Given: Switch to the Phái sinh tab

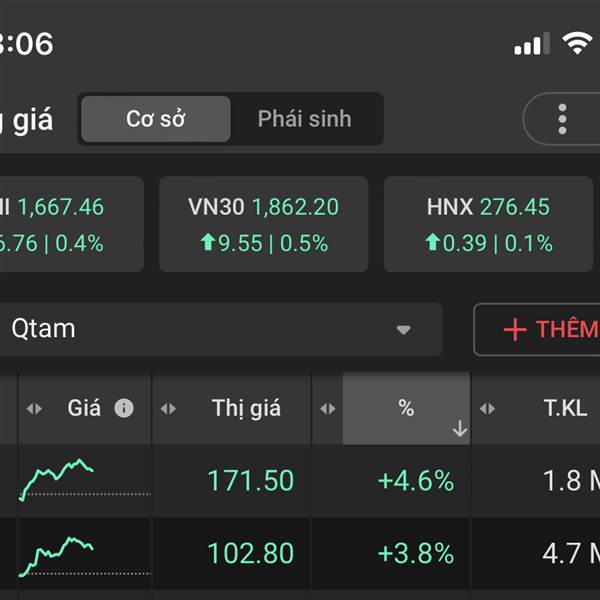Looking at the screenshot, I should 304,119.
